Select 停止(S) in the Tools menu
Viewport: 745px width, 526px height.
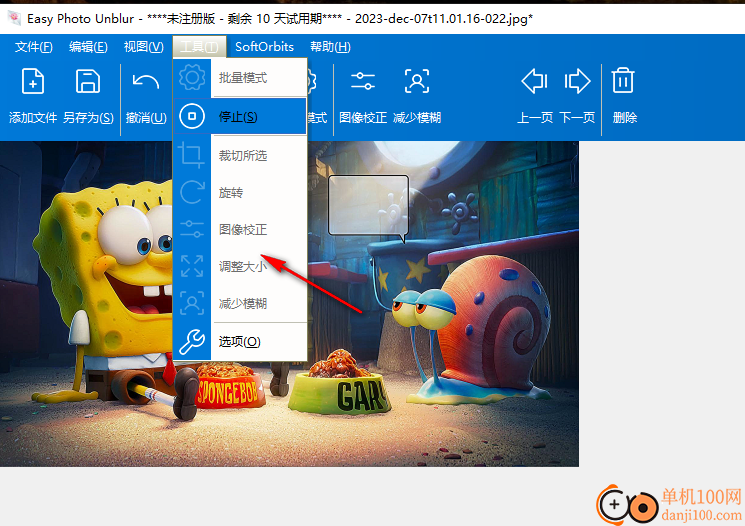pyautogui.click(x=240, y=116)
